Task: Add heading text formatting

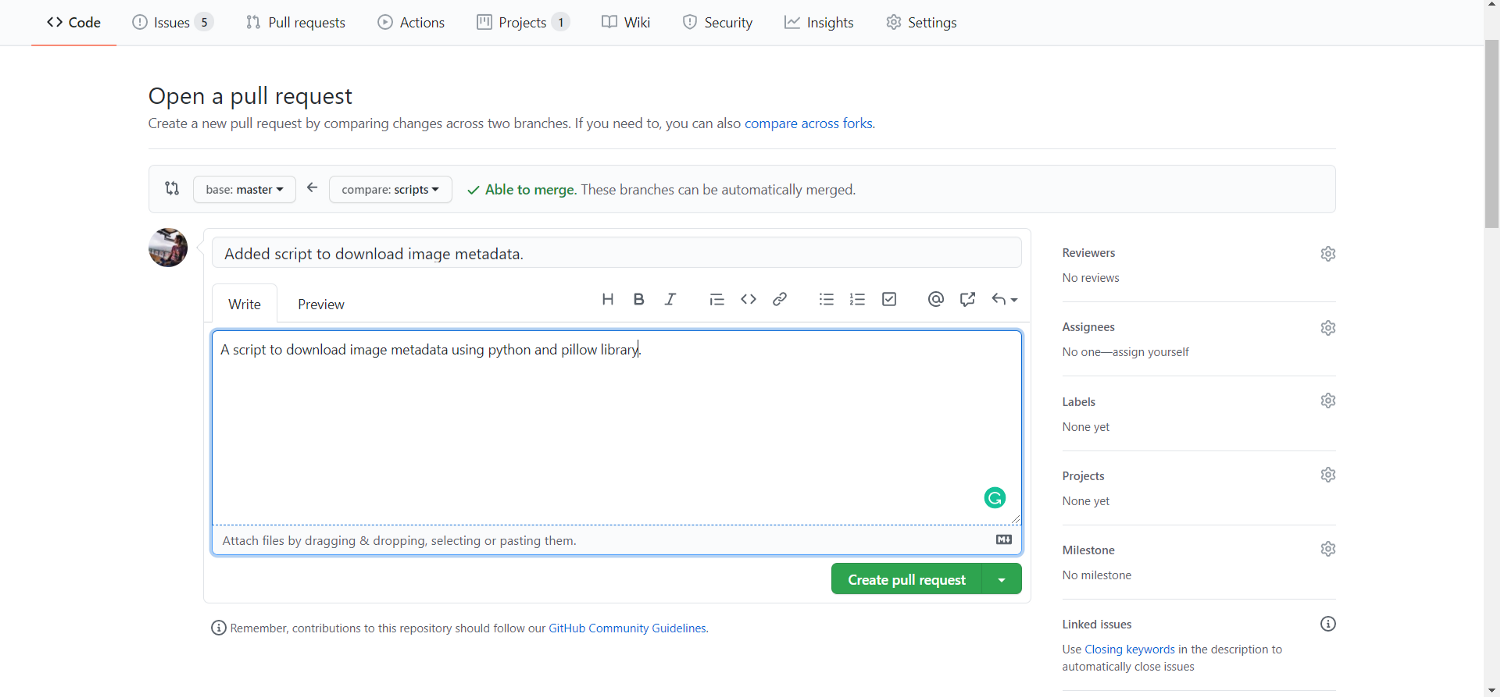Action: [x=607, y=299]
